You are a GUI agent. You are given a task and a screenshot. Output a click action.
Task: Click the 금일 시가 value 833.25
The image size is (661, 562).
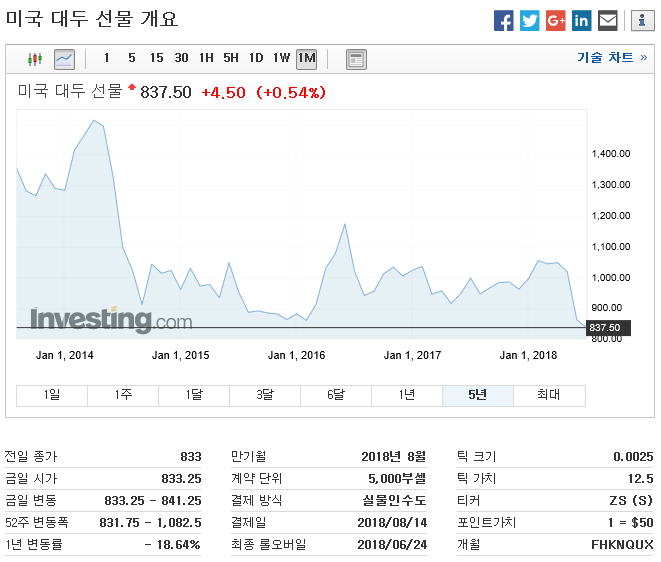pyautogui.click(x=181, y=479)
